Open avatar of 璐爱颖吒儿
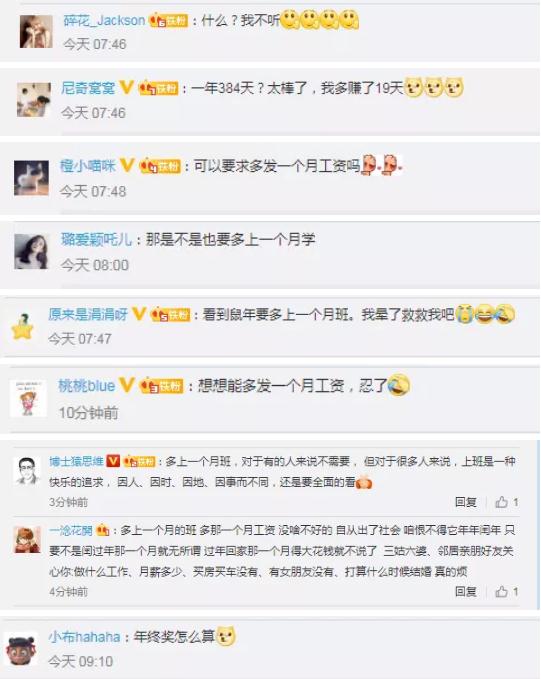 tap(31, 251)
